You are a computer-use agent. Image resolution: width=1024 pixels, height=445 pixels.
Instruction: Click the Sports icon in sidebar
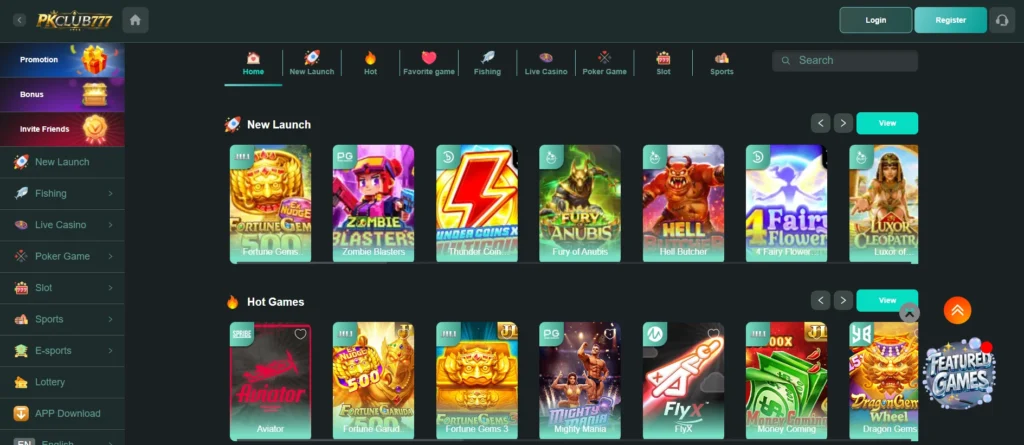tap(21, 319)
